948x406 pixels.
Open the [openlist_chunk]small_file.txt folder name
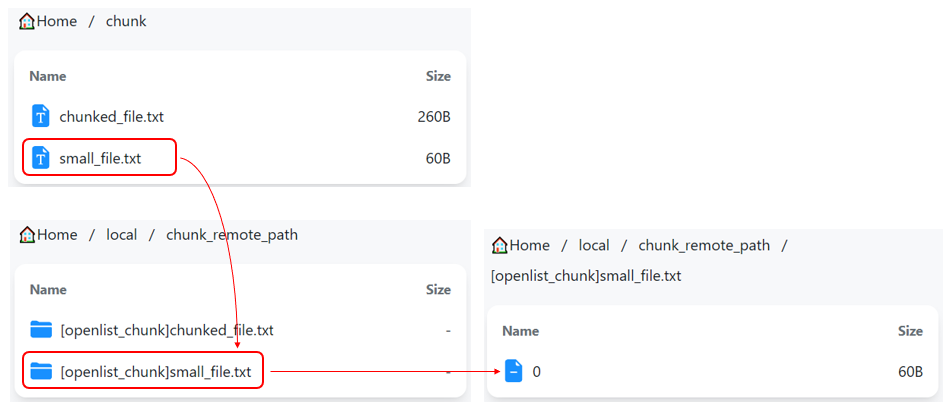tap(156, 372)
